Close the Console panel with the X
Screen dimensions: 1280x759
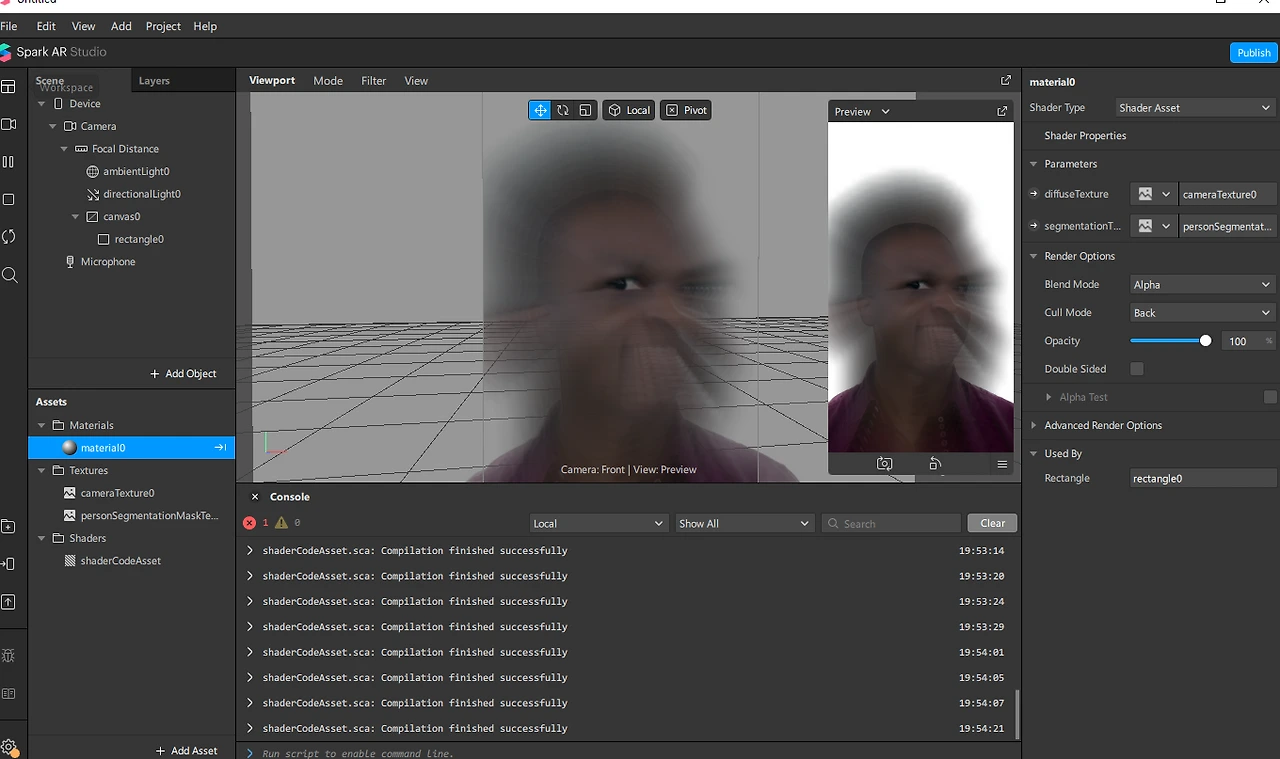point(255,497)
